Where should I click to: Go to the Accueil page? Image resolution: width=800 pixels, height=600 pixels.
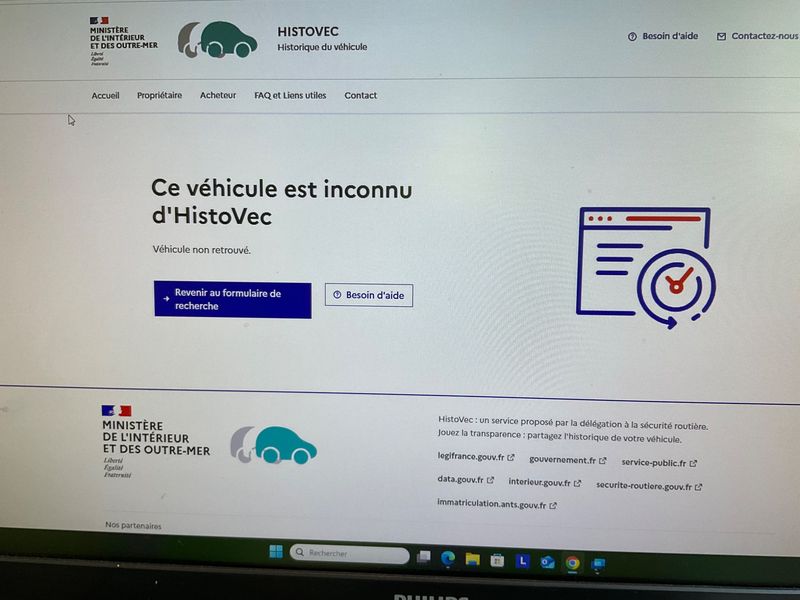coord(105,95)
